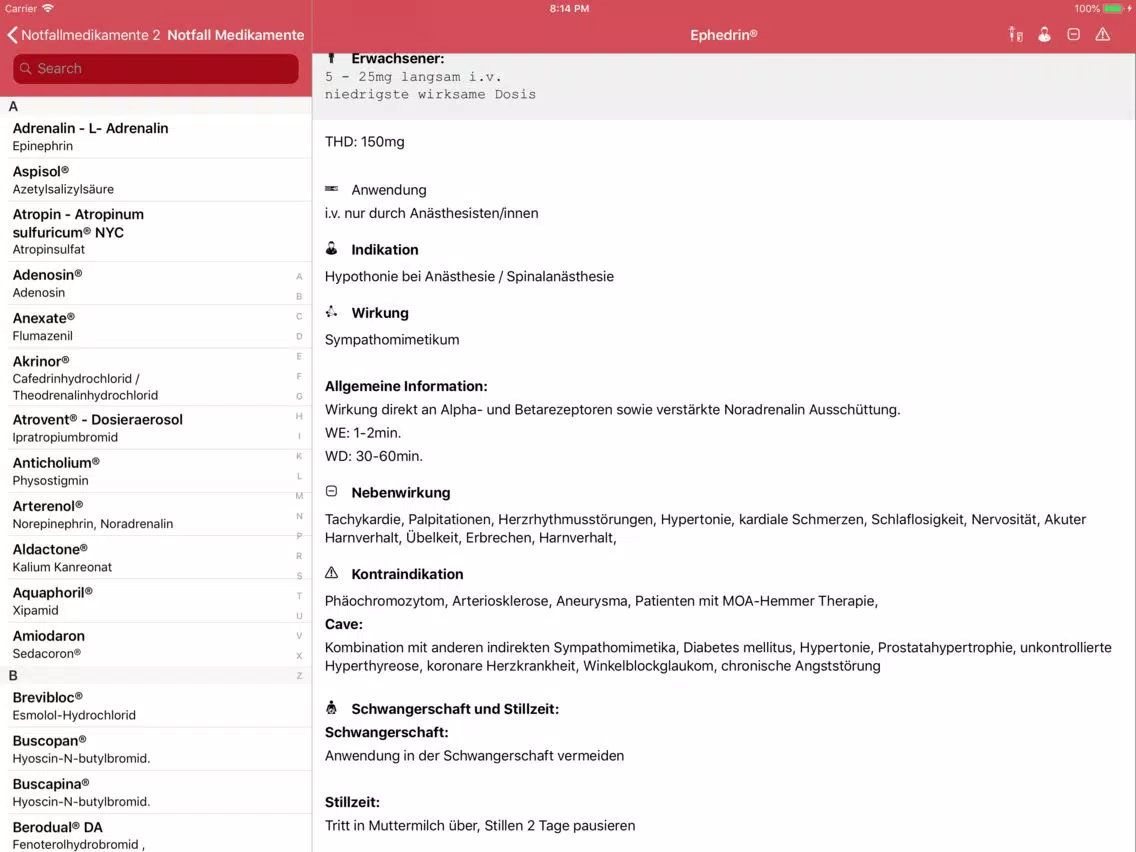
Task: Open Anexate Flumazenil
Action: [156, 327]
